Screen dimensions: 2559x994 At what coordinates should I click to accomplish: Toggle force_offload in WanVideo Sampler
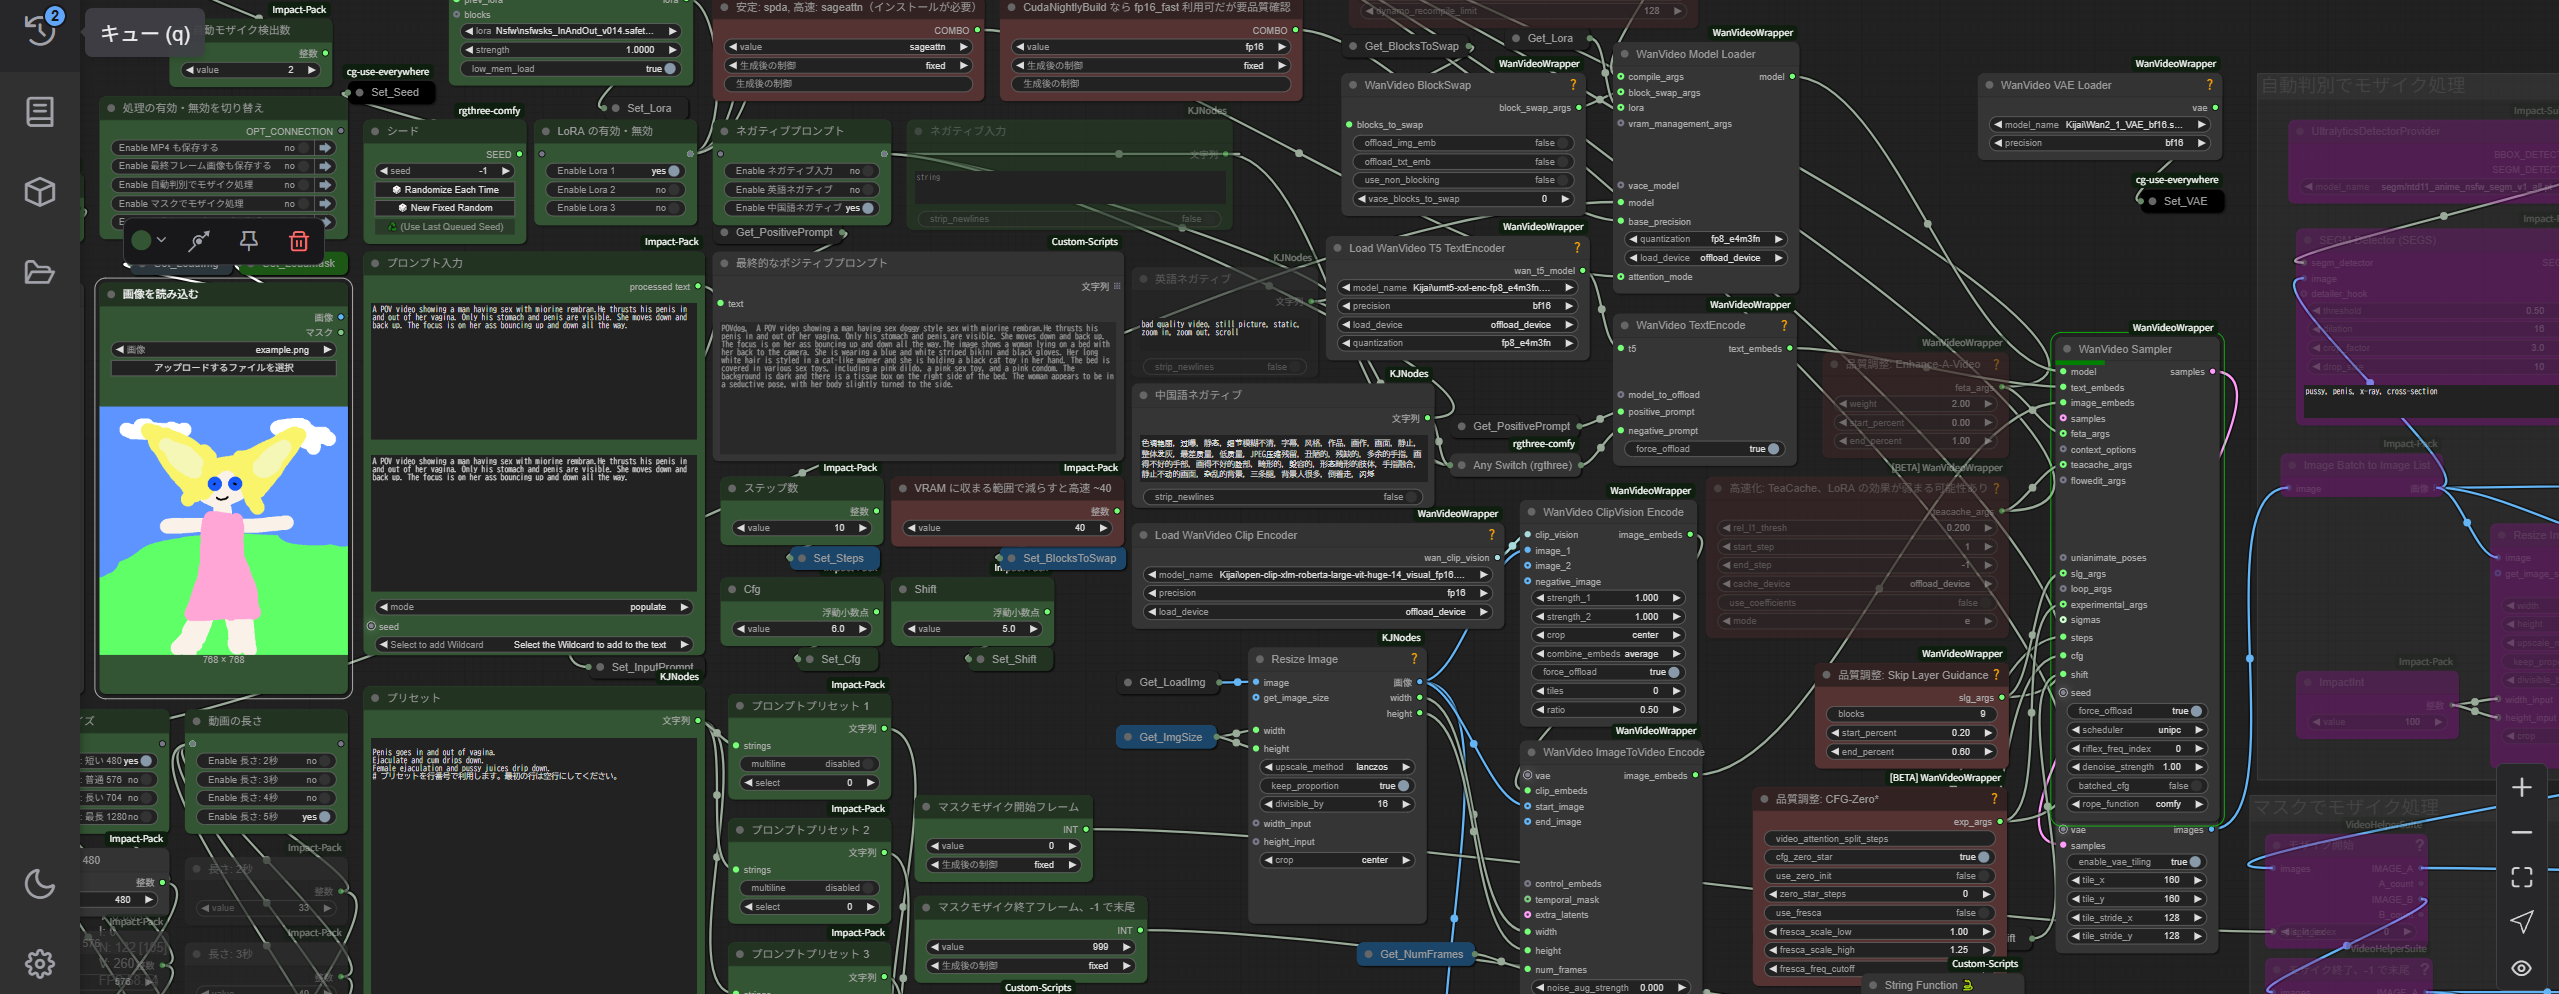[2138, 711]
